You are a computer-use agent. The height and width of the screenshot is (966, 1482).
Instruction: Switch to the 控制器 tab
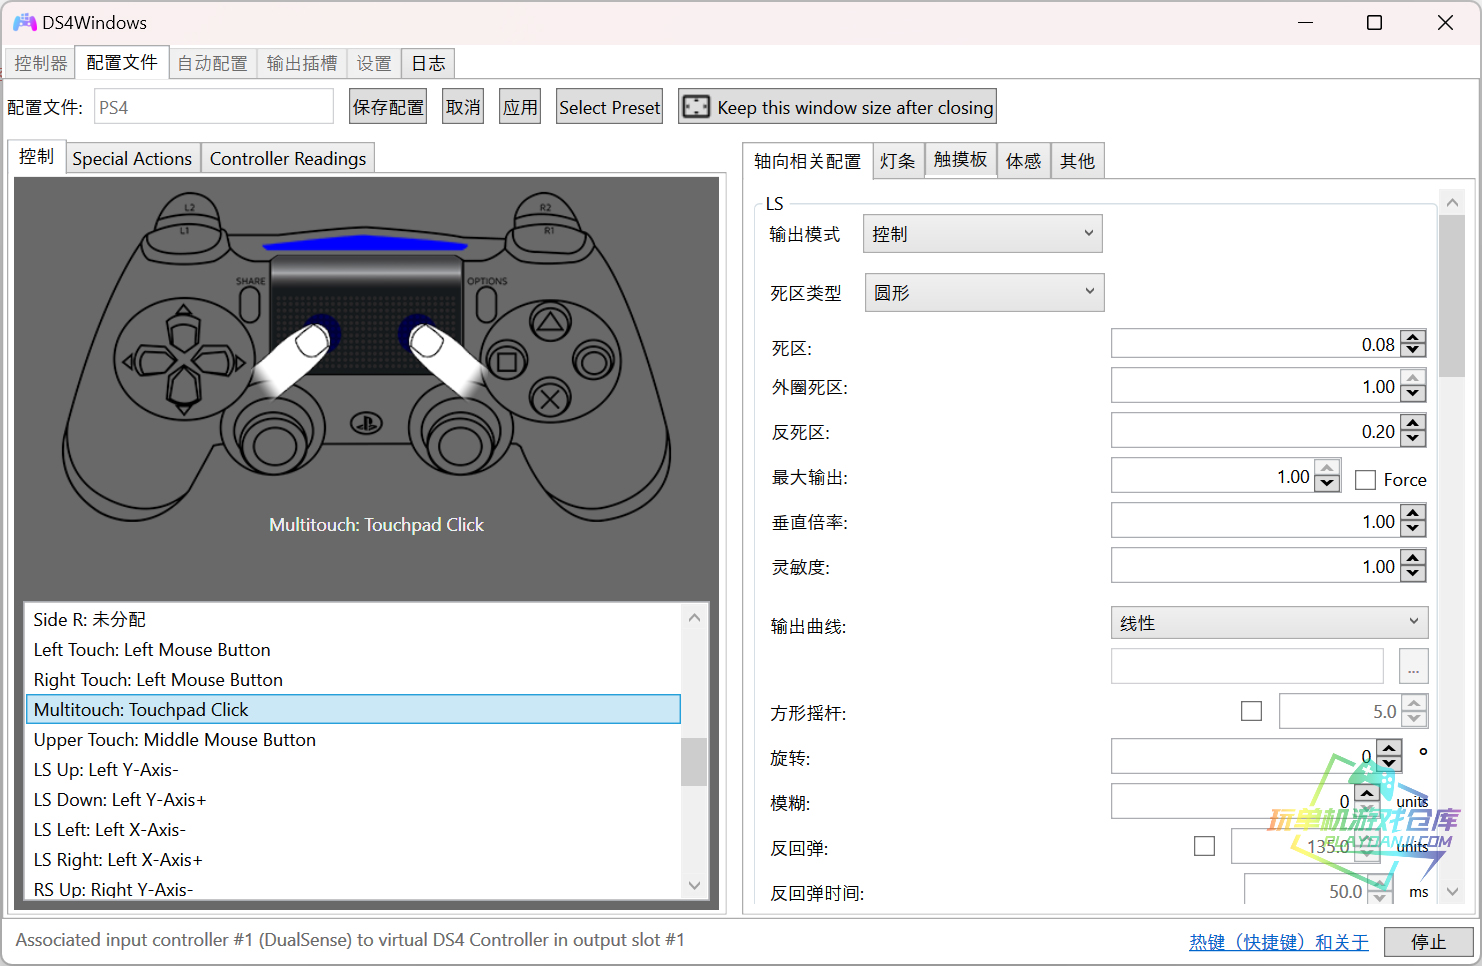(x=40, y=63)
